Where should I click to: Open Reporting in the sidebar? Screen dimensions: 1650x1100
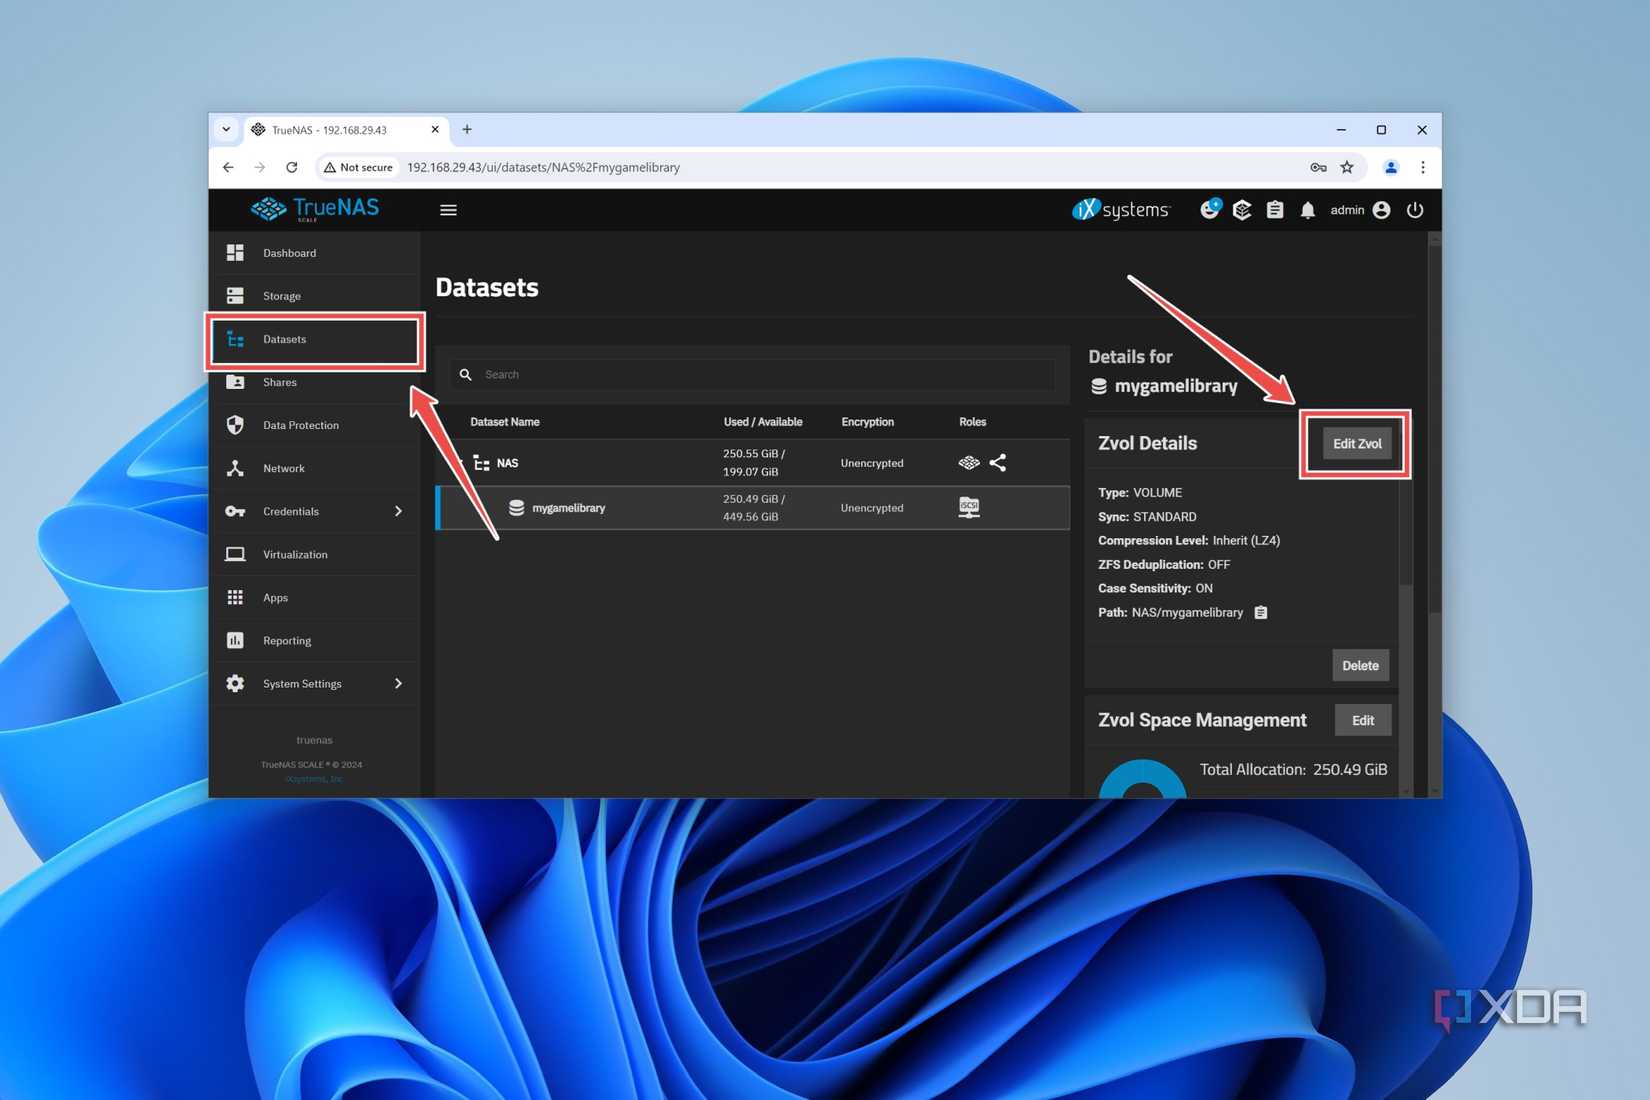(x=314, y=640)
